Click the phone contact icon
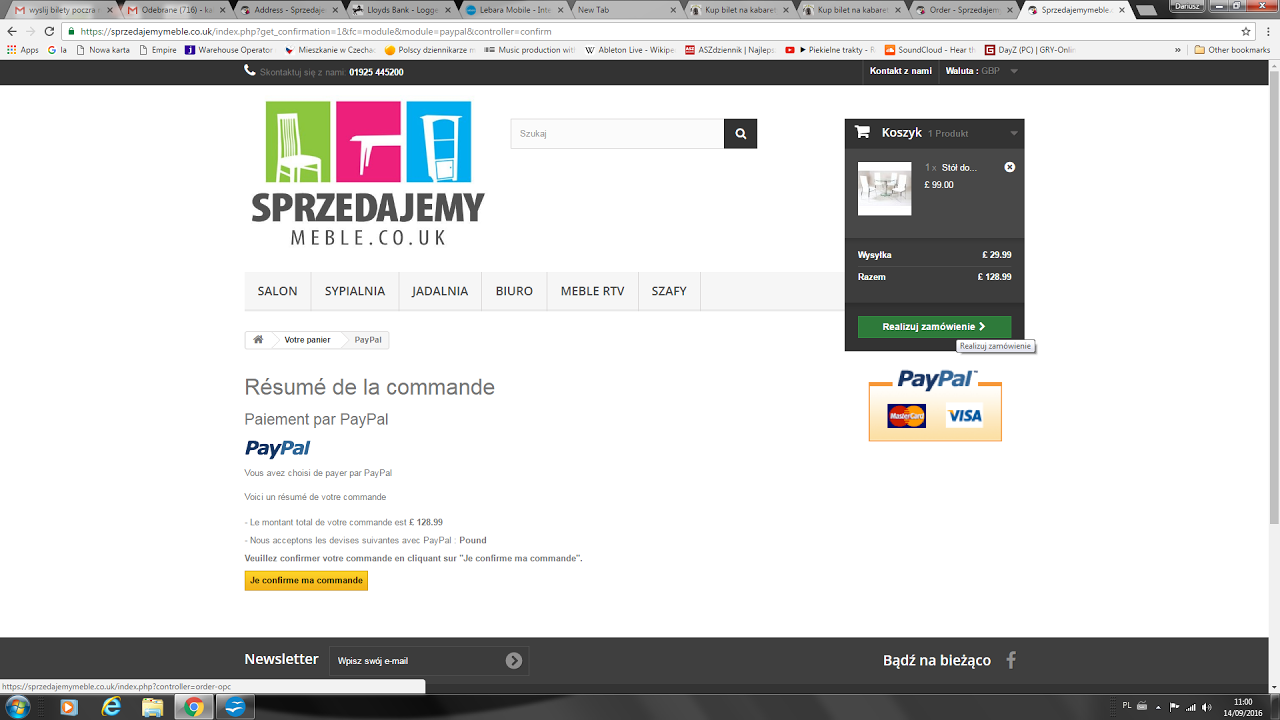The height and width of the screenshot is (720, 1280). point(250,71)
